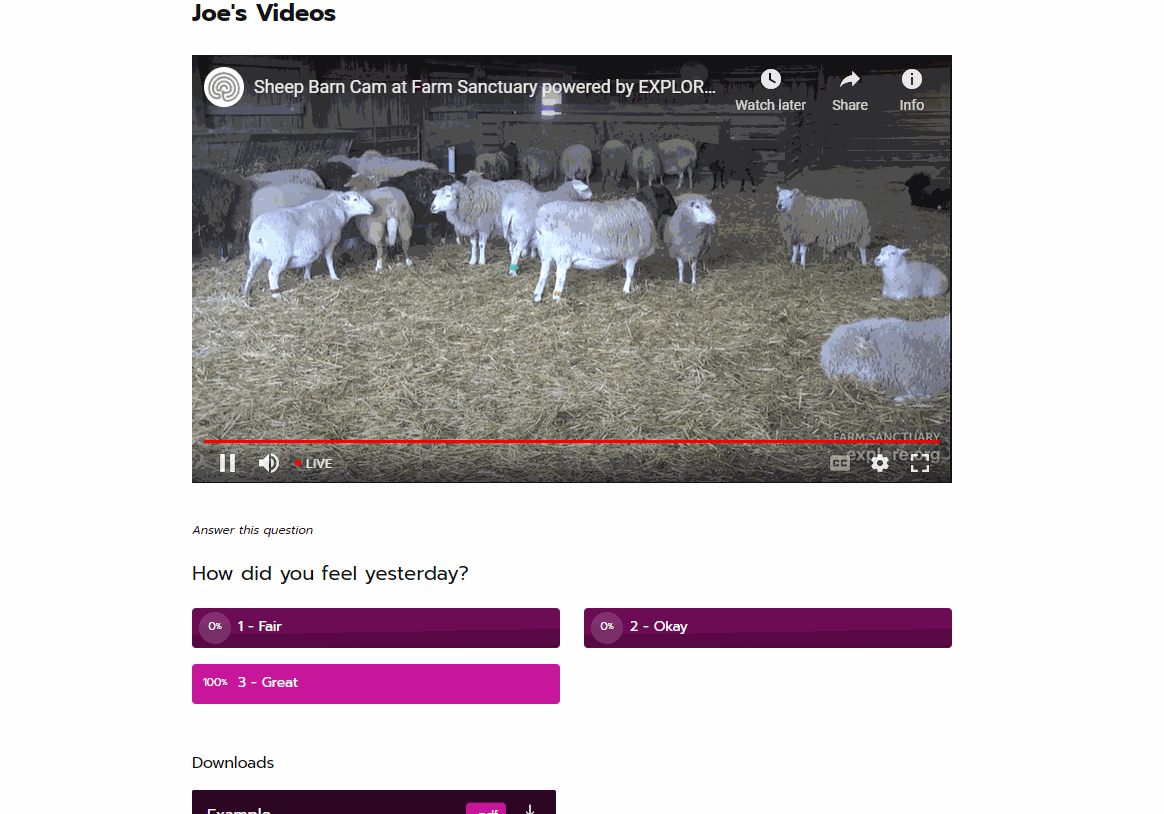
Task: Click the LIVE indicator in player controls
Action: [x=313, y=463]
